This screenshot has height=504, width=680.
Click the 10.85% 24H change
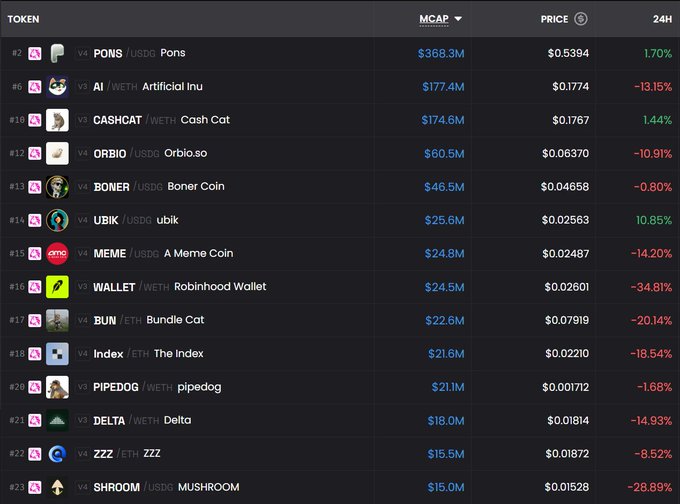(x=654, y=220)
